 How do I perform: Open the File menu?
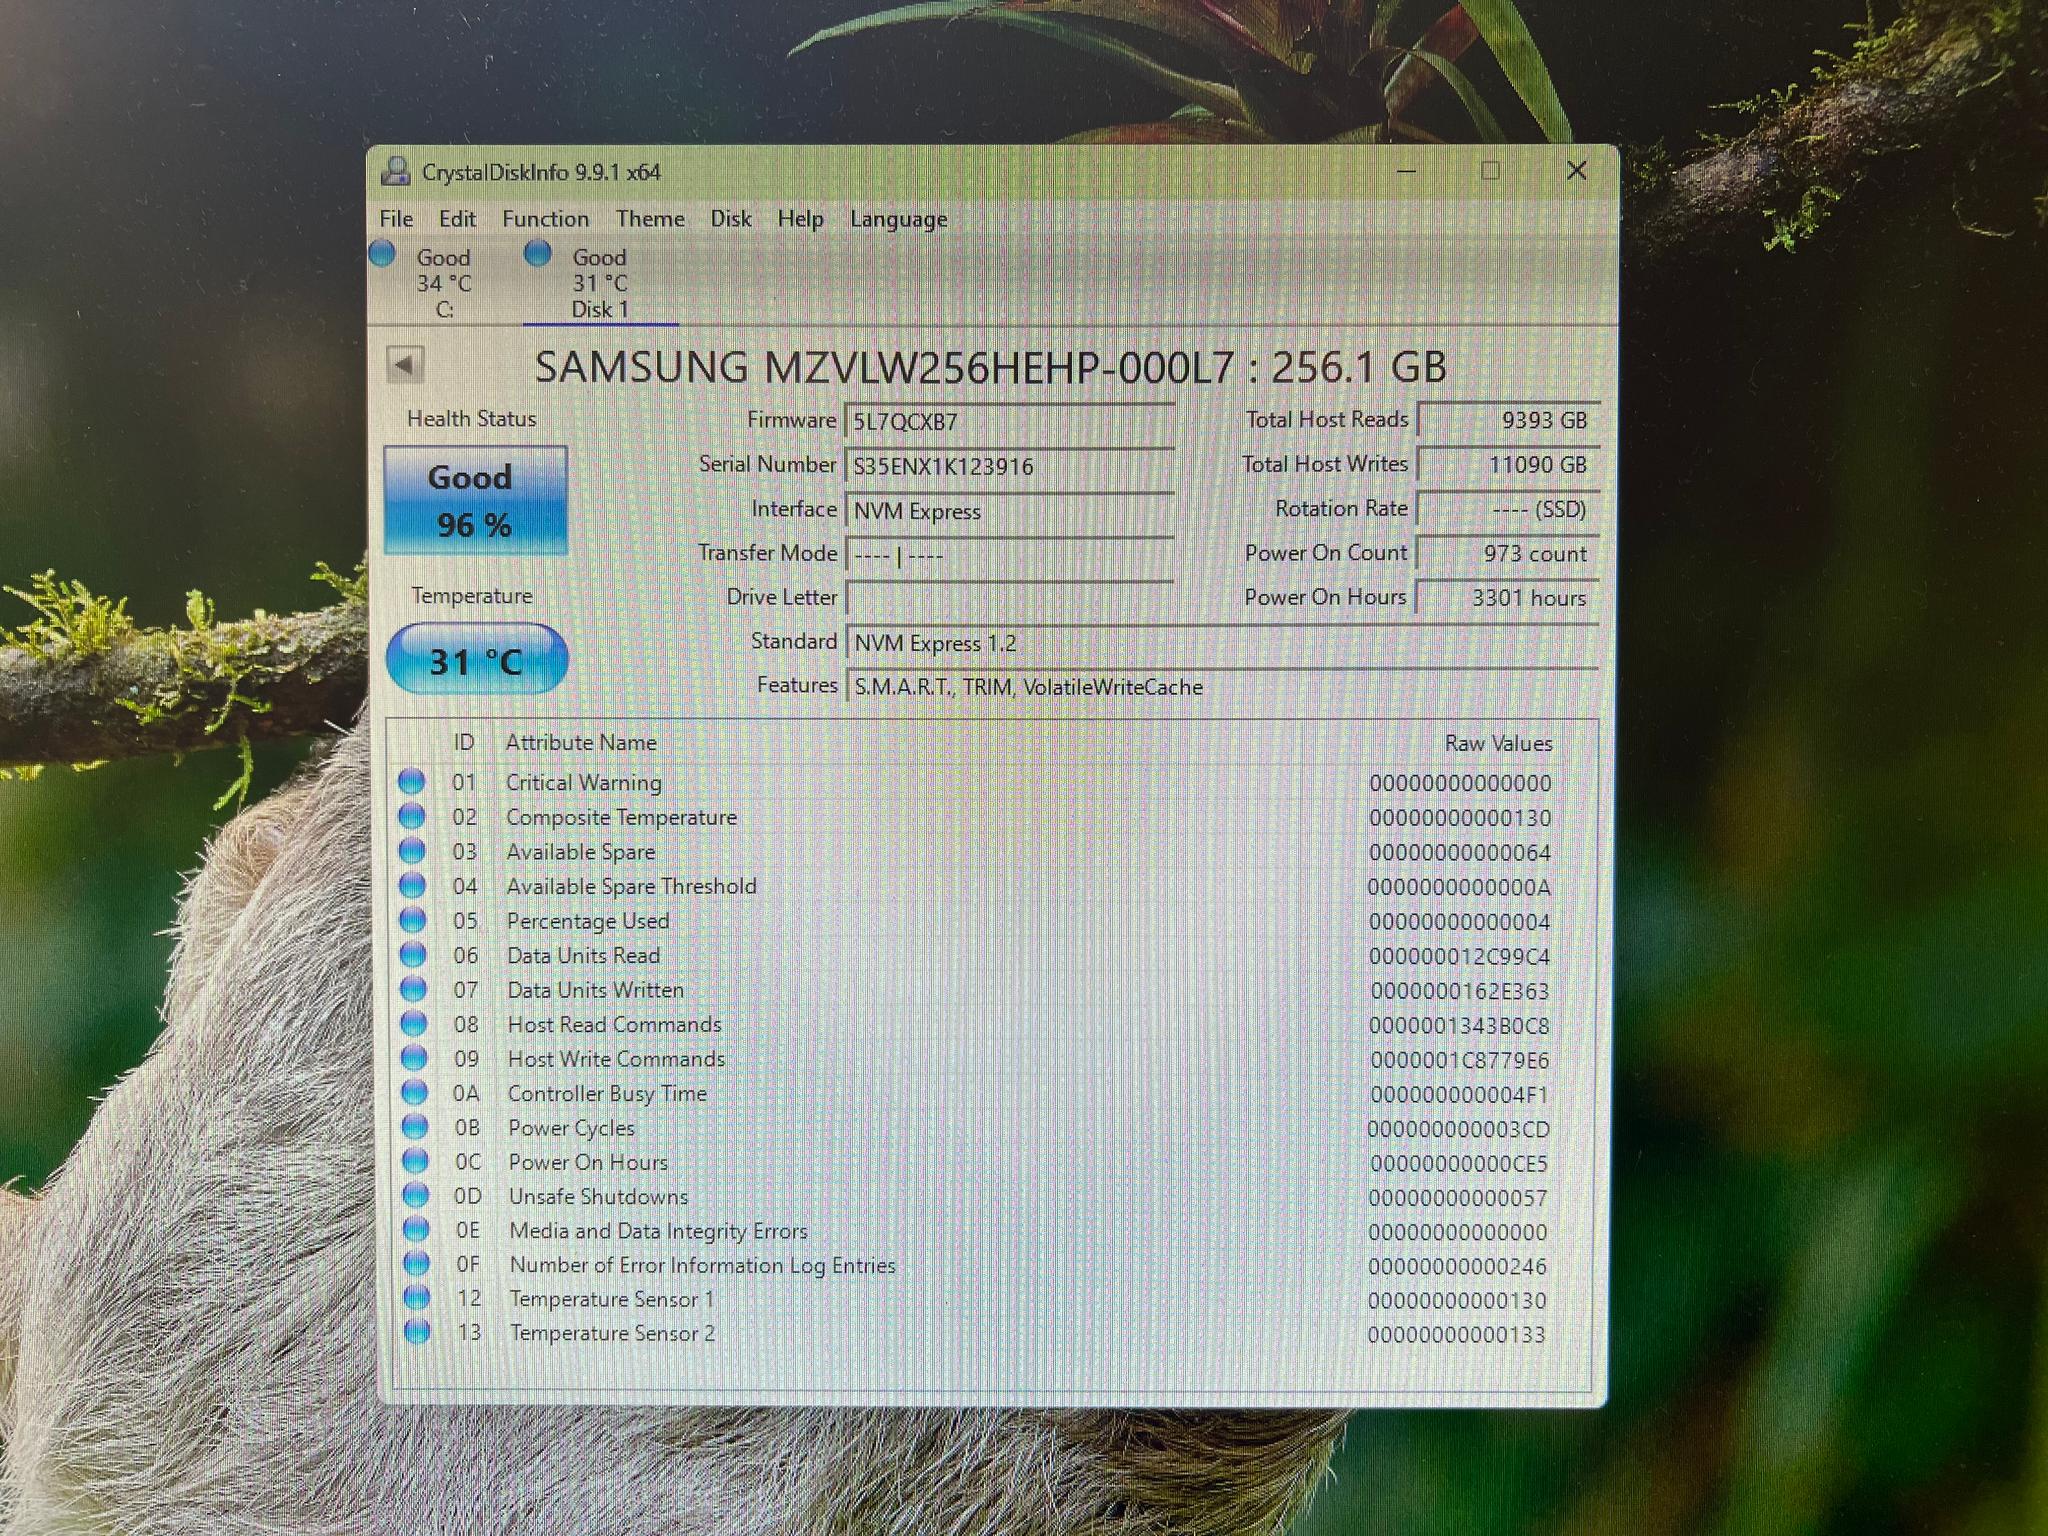coord(396,218)
